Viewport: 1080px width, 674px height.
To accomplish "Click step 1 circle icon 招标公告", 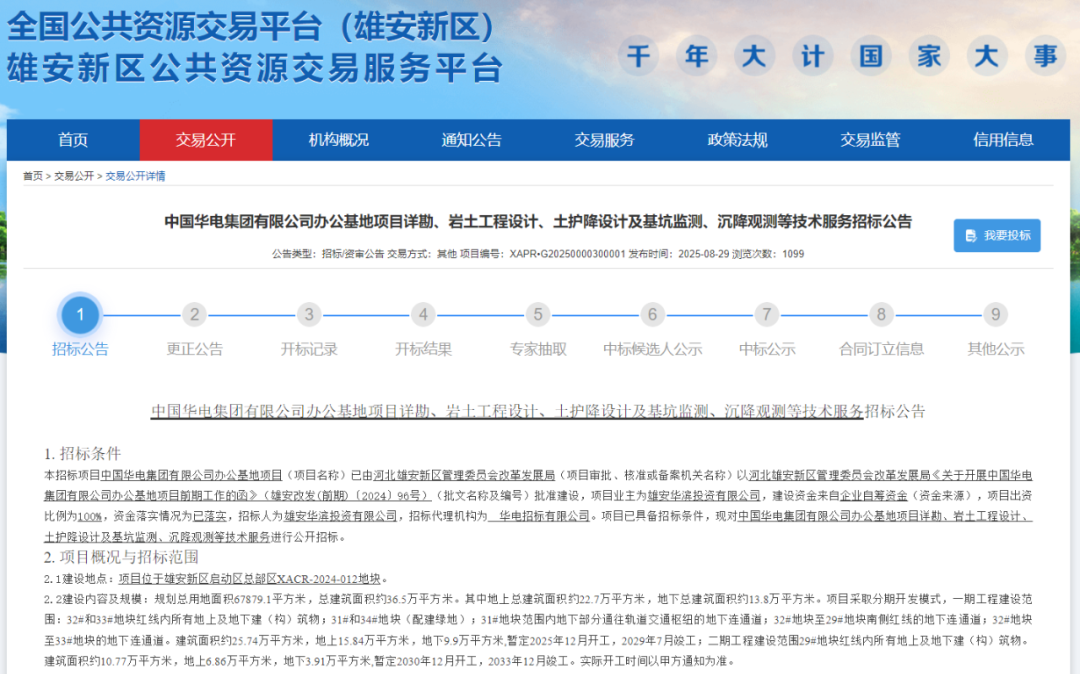I will click(80, 315).
